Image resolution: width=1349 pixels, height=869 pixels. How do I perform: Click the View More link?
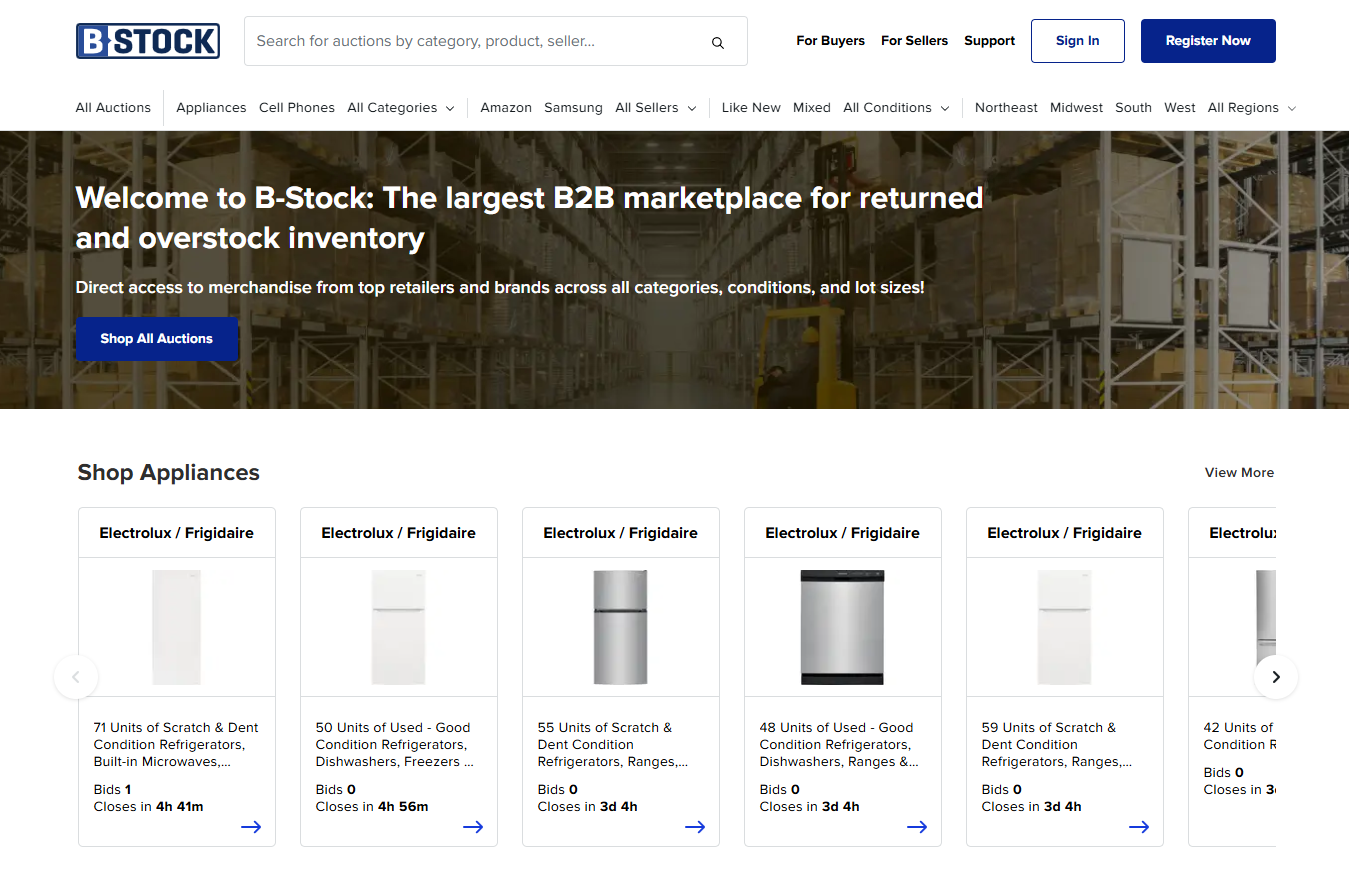pos(1239,473)
